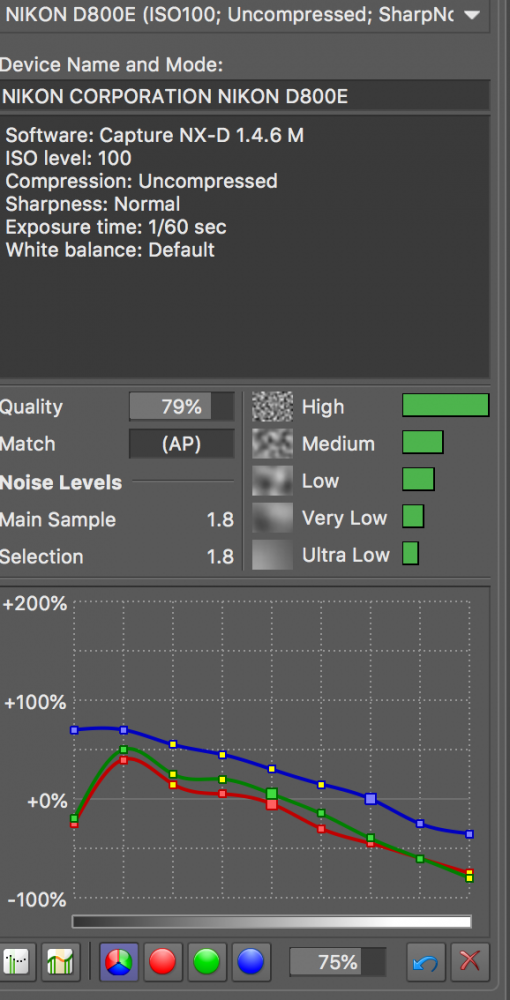Open the device noise profile dropdown arrow
Screen dimensions: 510x1000
tap(472, 15)
